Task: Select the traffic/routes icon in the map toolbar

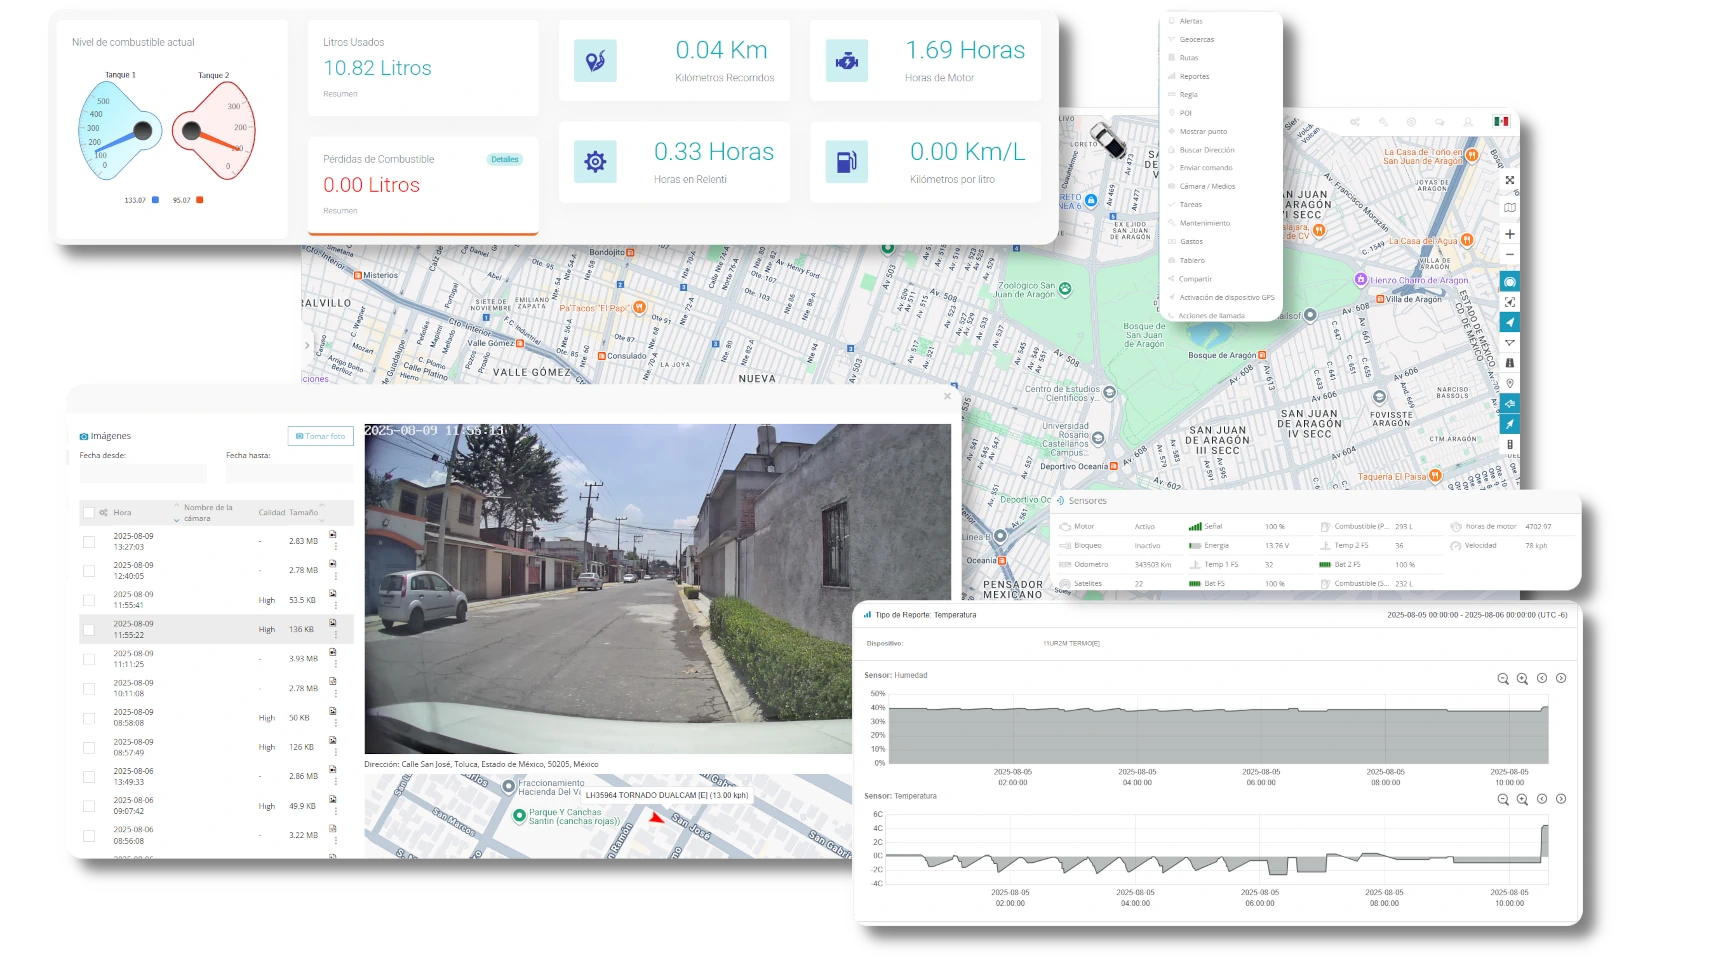Action: pyautogui.click(x=1510, y=362)
